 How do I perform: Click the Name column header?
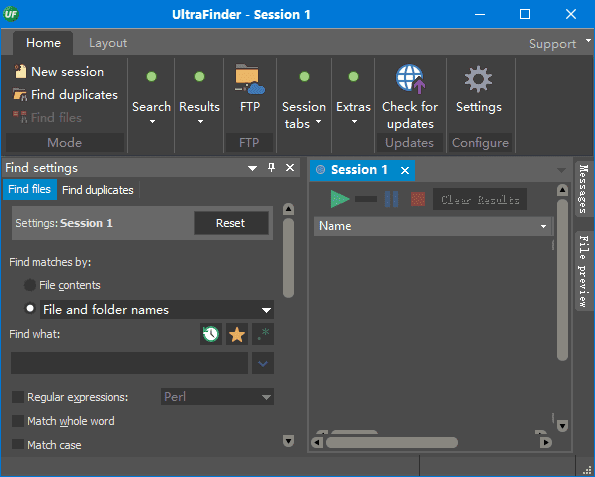433,226
